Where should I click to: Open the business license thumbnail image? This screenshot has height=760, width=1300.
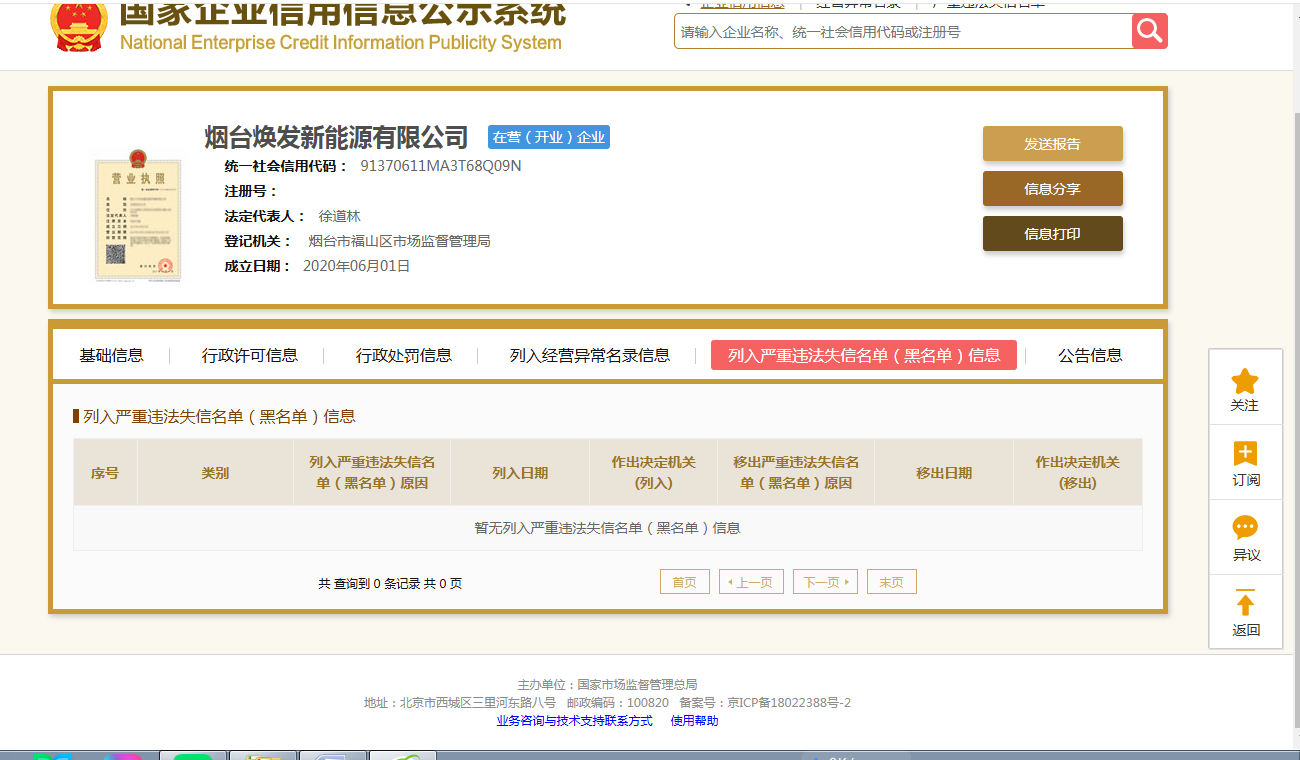click(137, 217)
